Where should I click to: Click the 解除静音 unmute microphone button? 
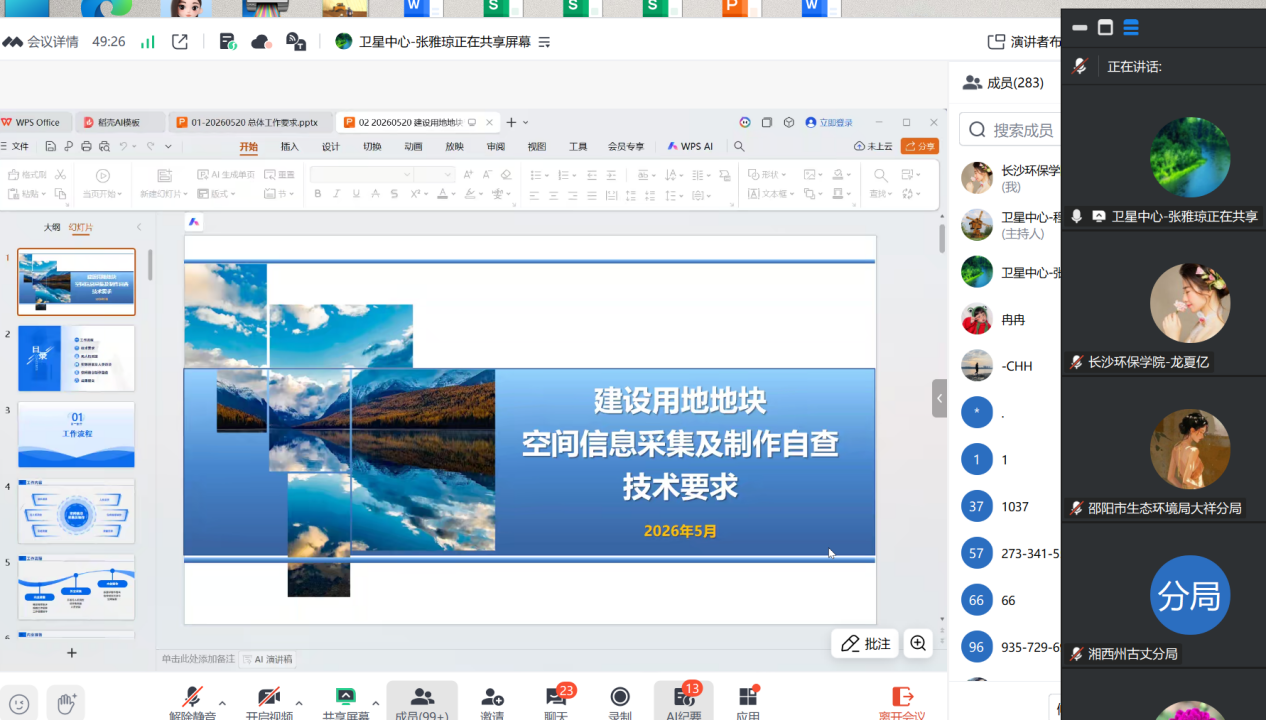(x=193, y=702)
